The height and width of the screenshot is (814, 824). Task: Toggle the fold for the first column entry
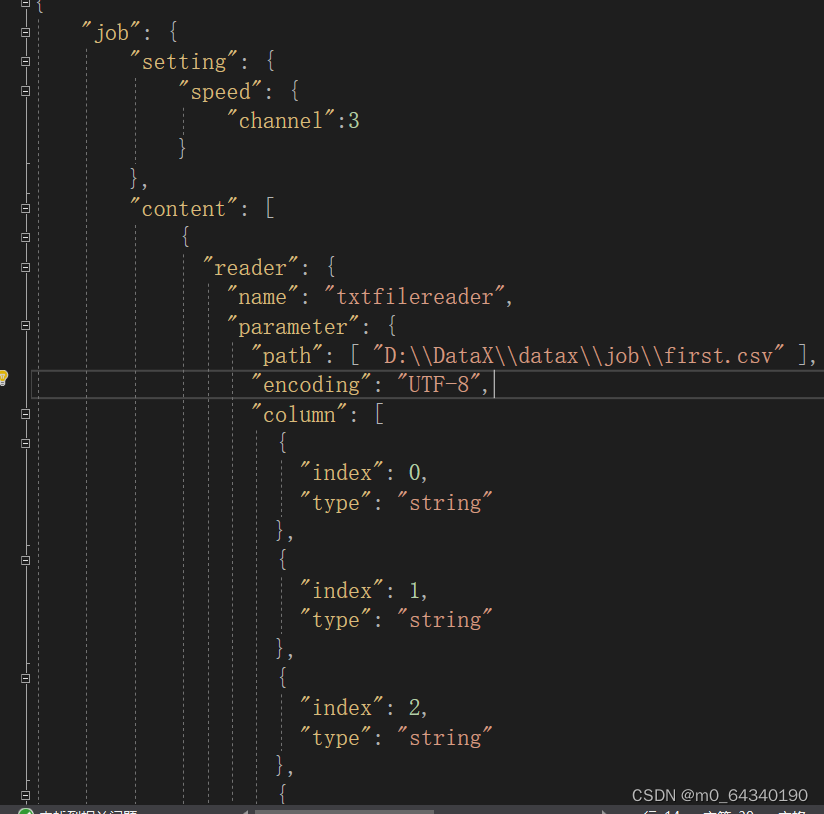pyautogui.click(x=25, y=443)
